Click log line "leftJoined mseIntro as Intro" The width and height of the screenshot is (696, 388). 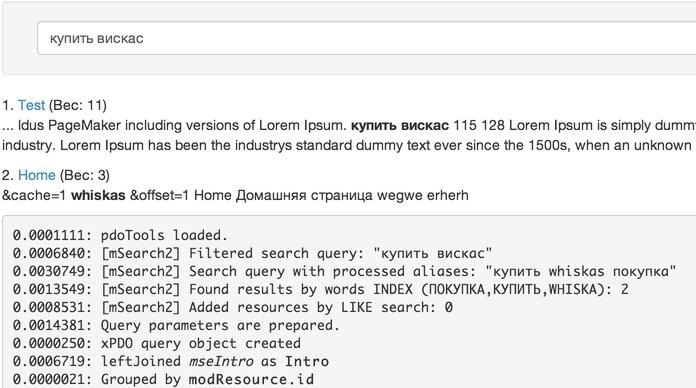coord(170,361)
